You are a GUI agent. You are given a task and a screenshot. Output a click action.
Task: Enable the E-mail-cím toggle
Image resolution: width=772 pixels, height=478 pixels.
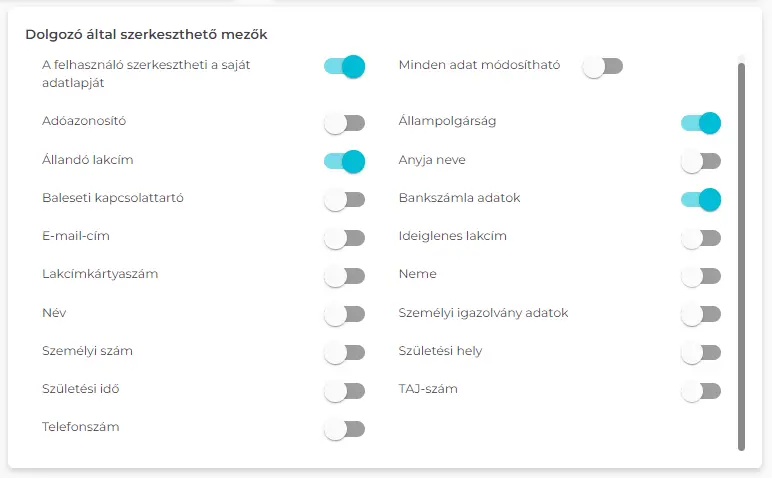pos(344,238)
